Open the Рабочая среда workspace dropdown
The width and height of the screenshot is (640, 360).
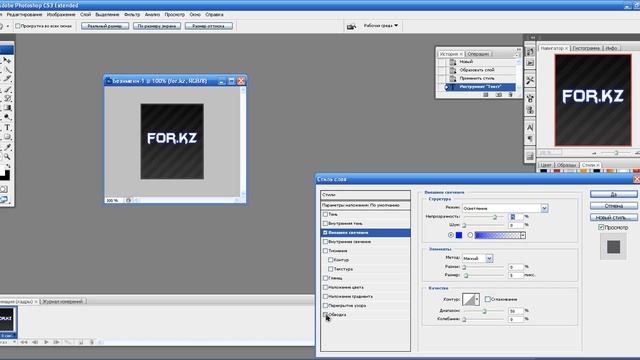[x=380, y=25]
